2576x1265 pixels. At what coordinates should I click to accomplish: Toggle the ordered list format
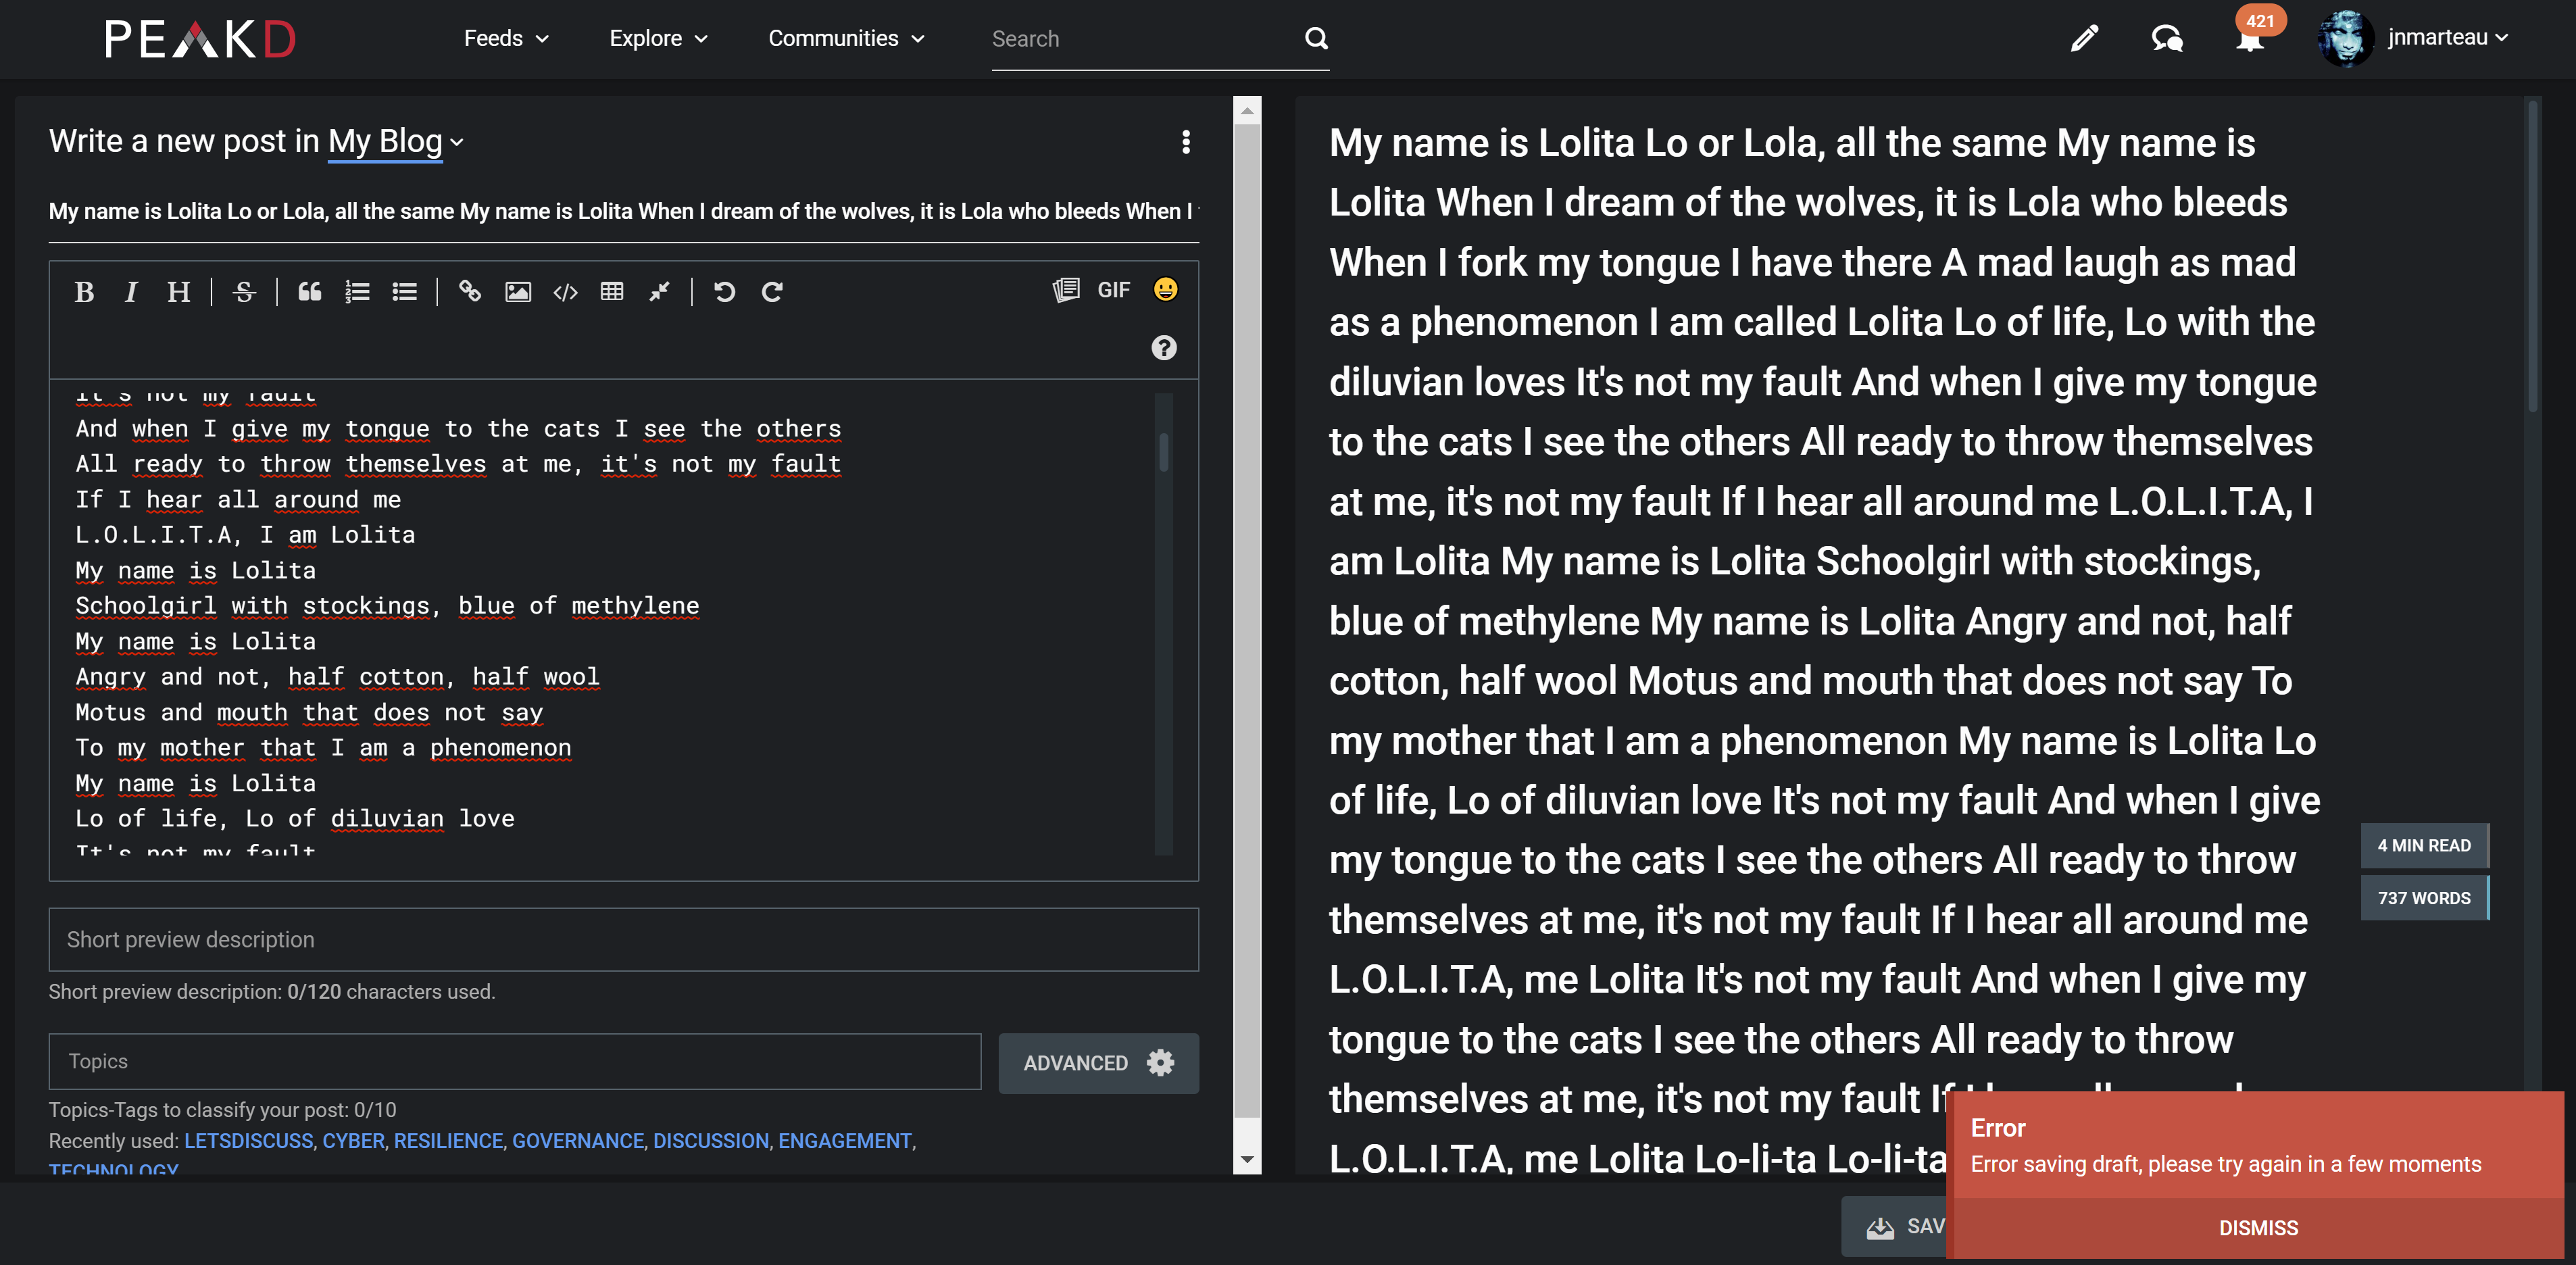click(357, 292)
